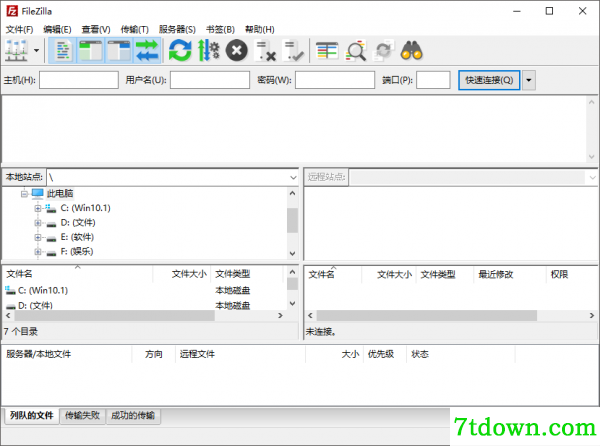Image resolution: width=600 pixels, height=446 pixels.
Task: Open 本地站点 path dropdown
Action: tap(293, 177)
